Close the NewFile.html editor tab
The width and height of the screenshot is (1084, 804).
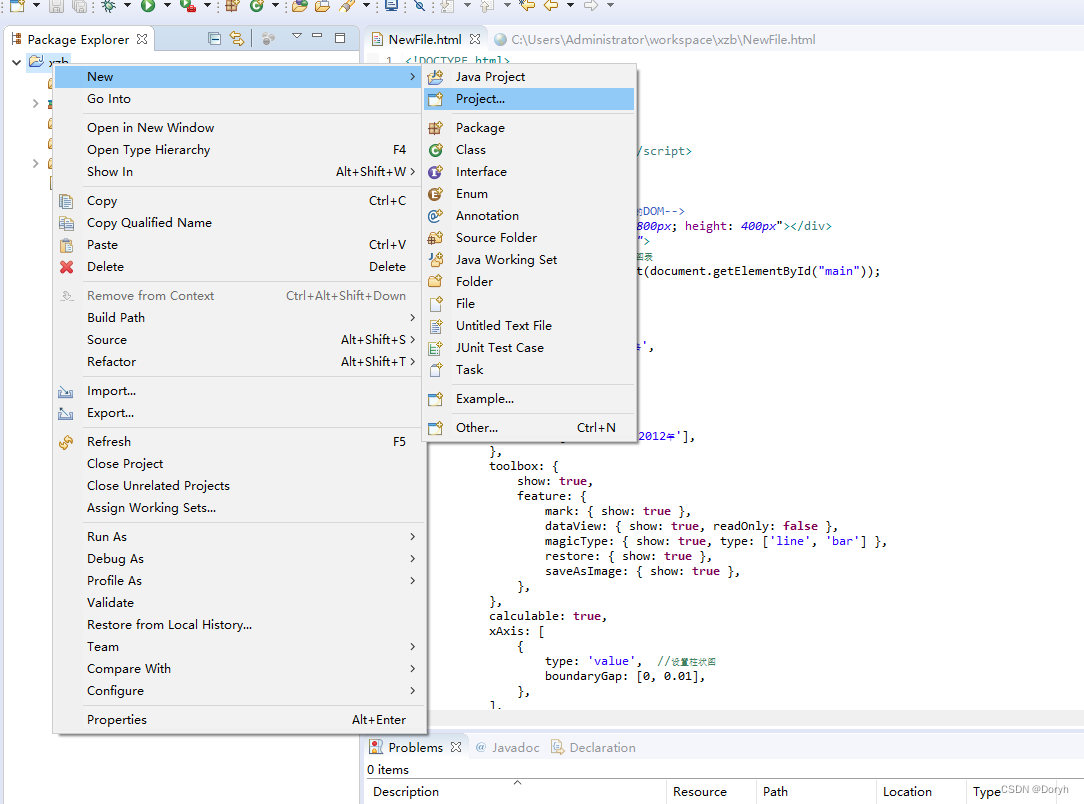click(x=474, y=39)
